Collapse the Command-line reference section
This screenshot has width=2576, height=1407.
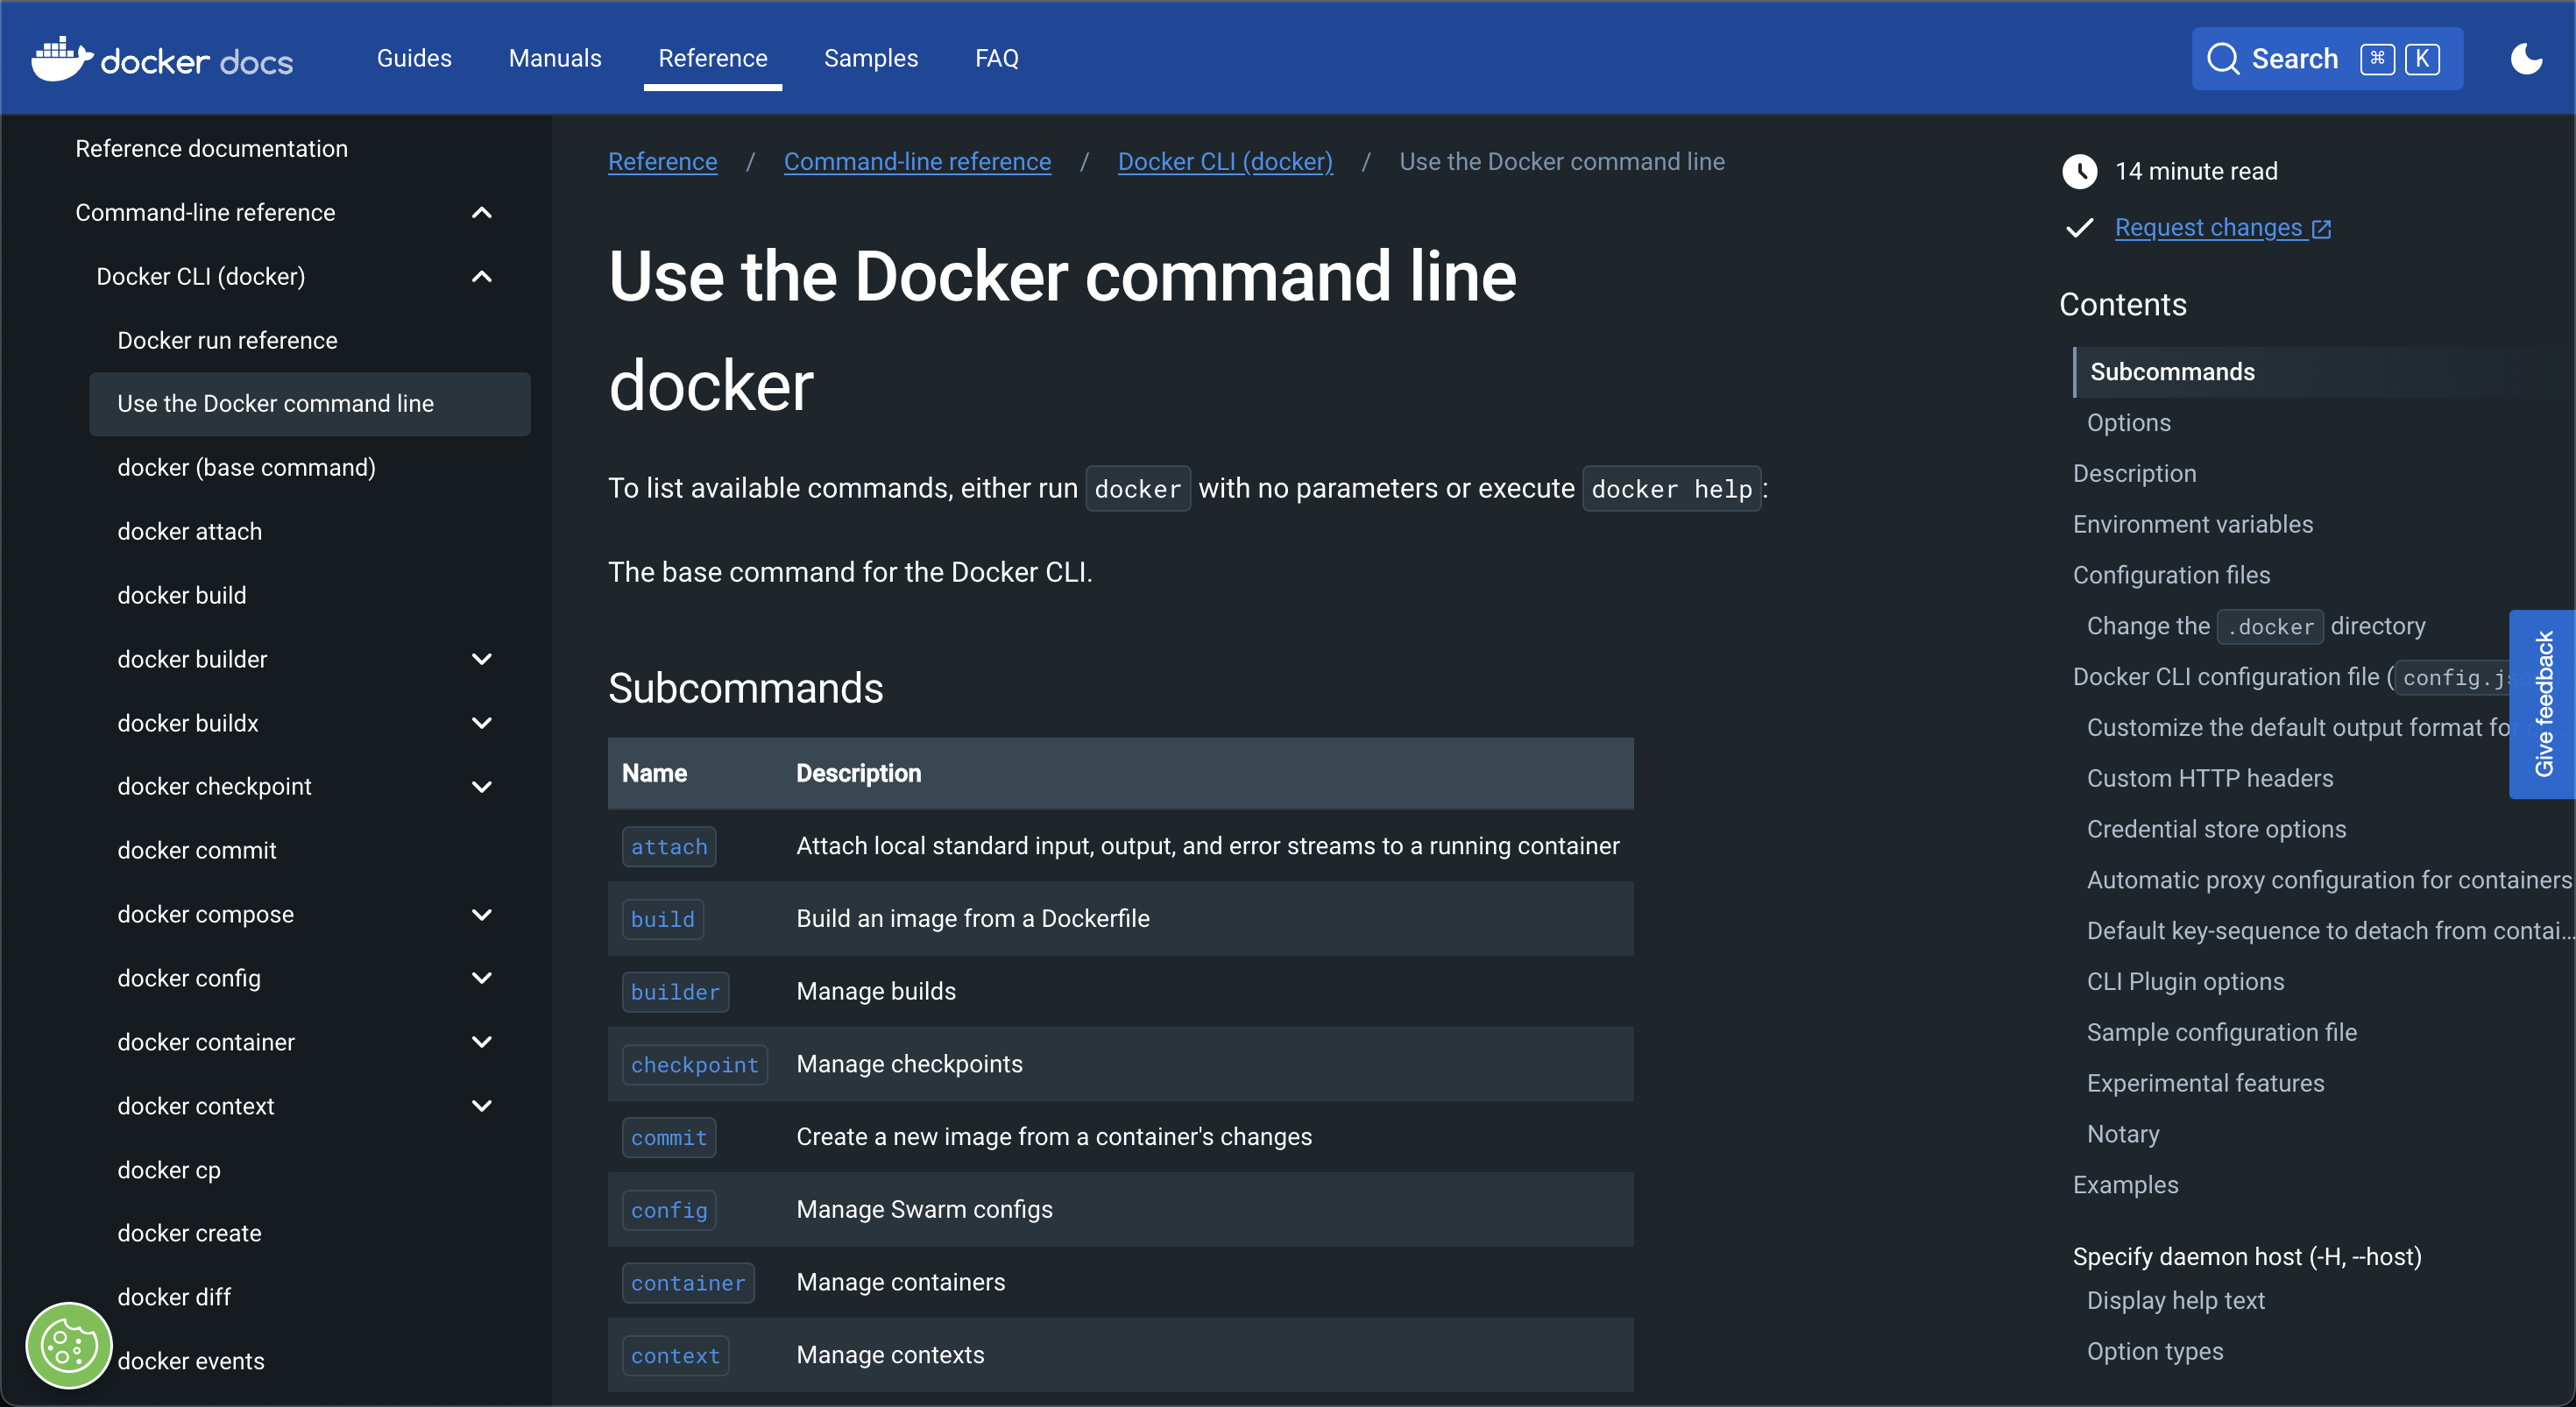(x=482, y=213)
